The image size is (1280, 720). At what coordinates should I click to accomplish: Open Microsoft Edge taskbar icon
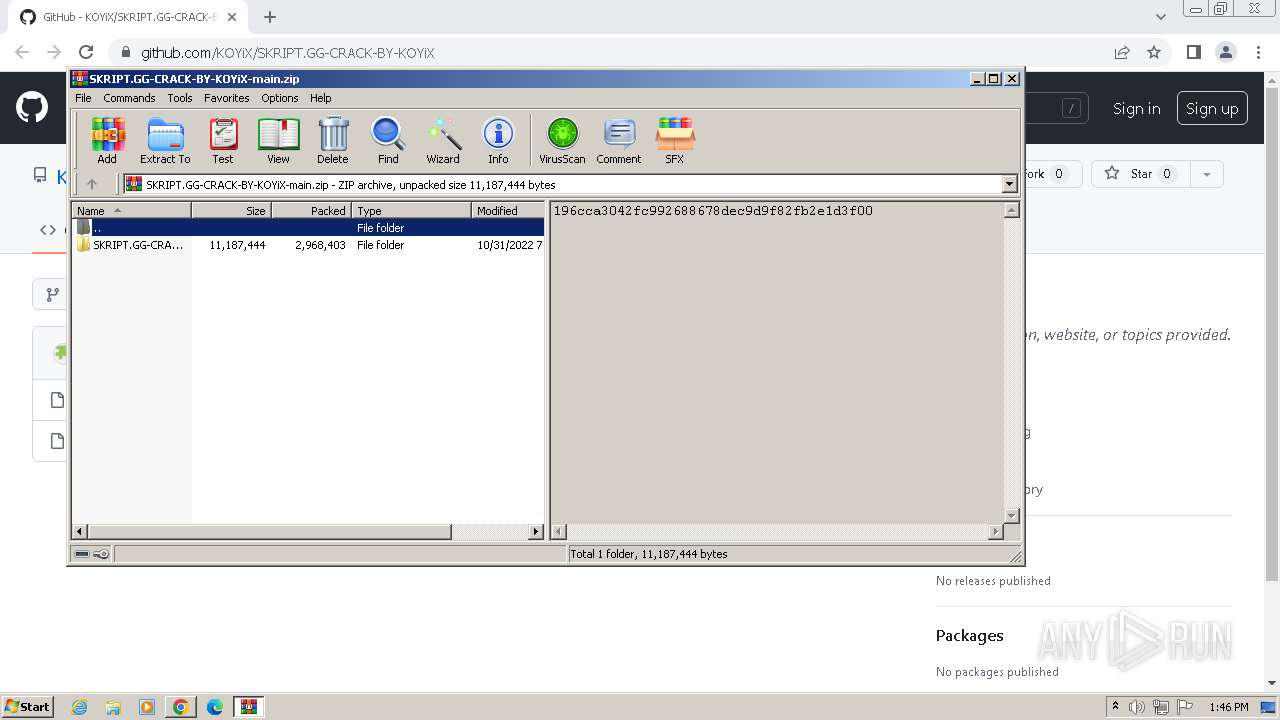tap(215, 707)
